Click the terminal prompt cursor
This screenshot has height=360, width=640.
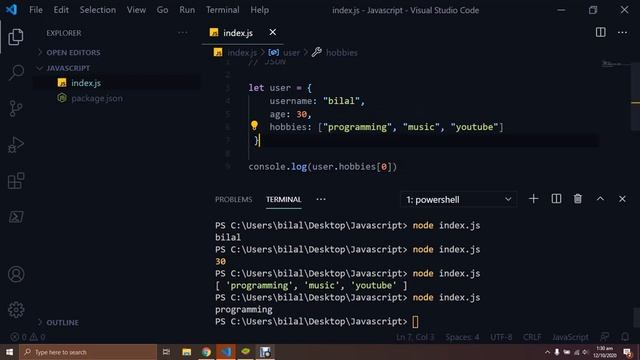[x=415, y=322]
